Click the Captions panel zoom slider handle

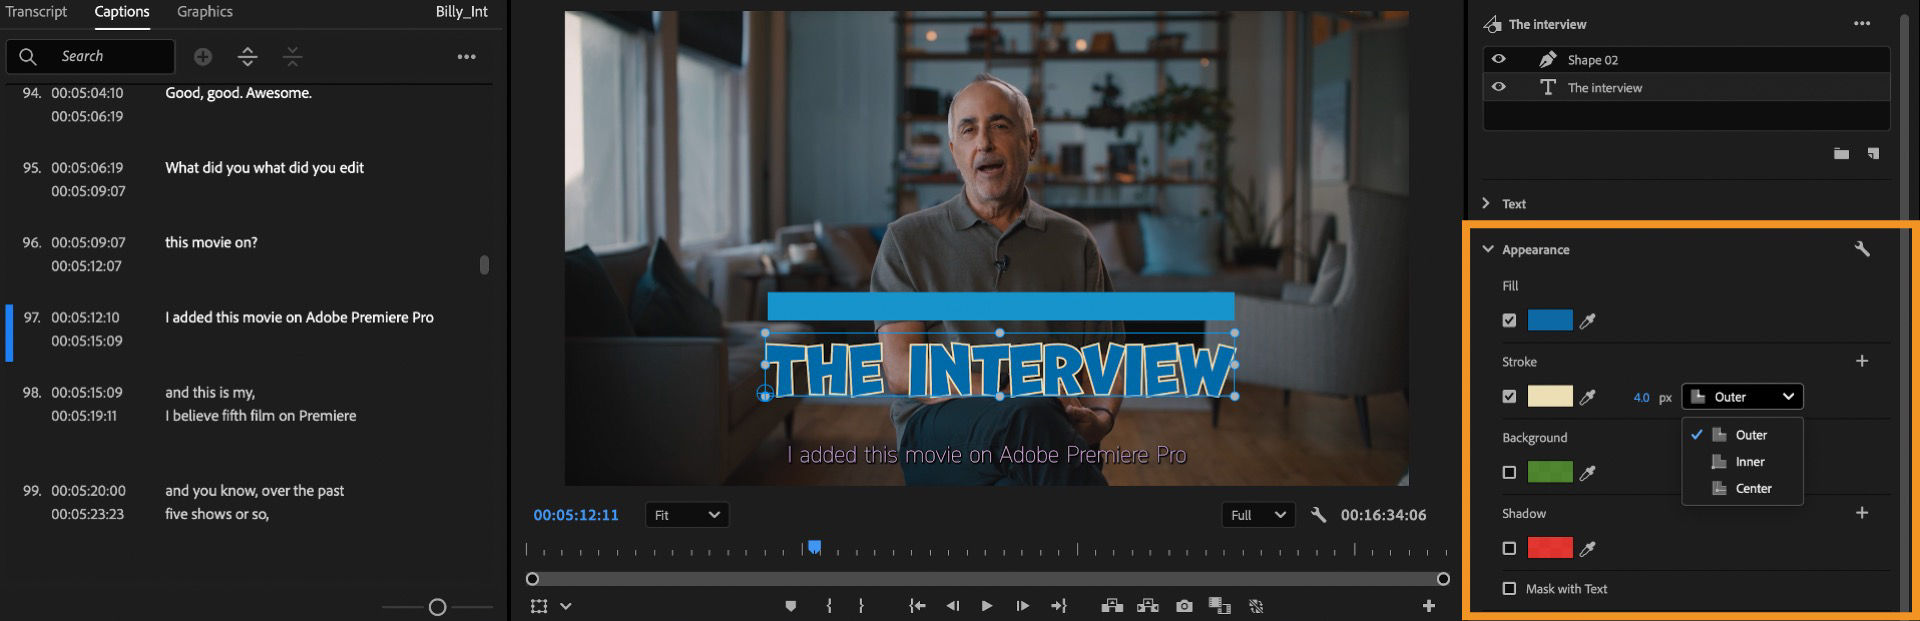coord(437,607)
